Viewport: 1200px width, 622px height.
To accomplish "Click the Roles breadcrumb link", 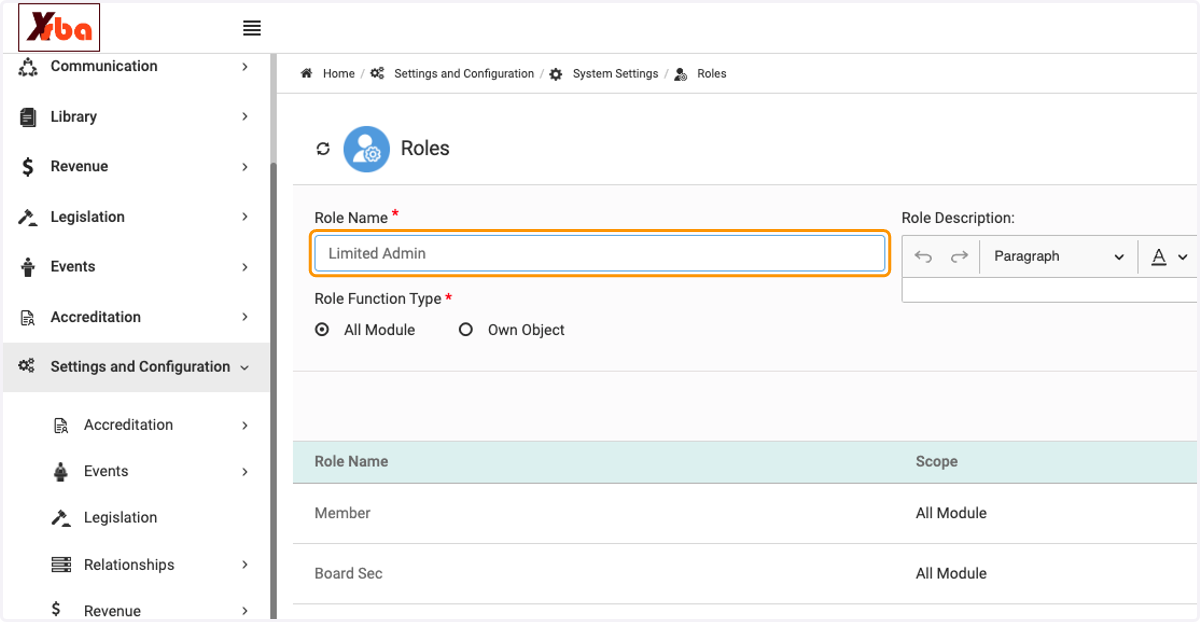I will tap(712, 74).
